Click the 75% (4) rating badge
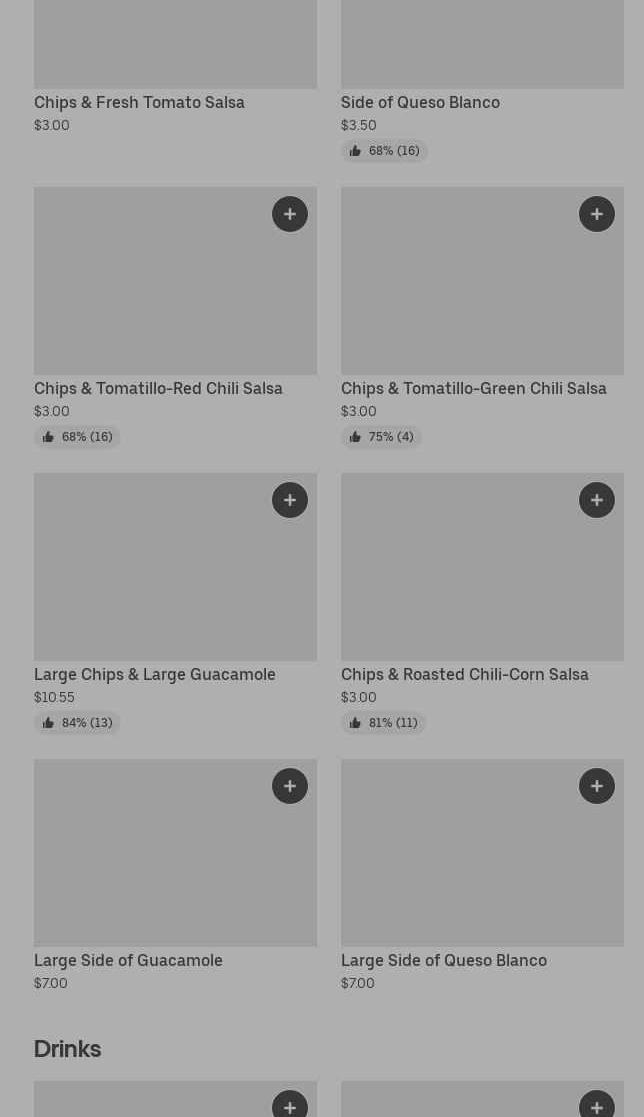 pyautogui.click(x=381, y=437)
